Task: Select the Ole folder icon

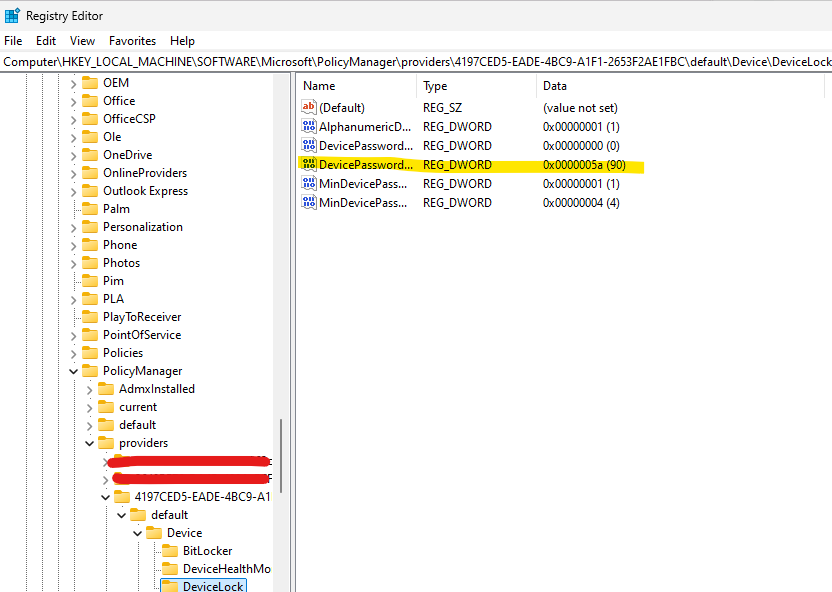Action: coord(90,137)
